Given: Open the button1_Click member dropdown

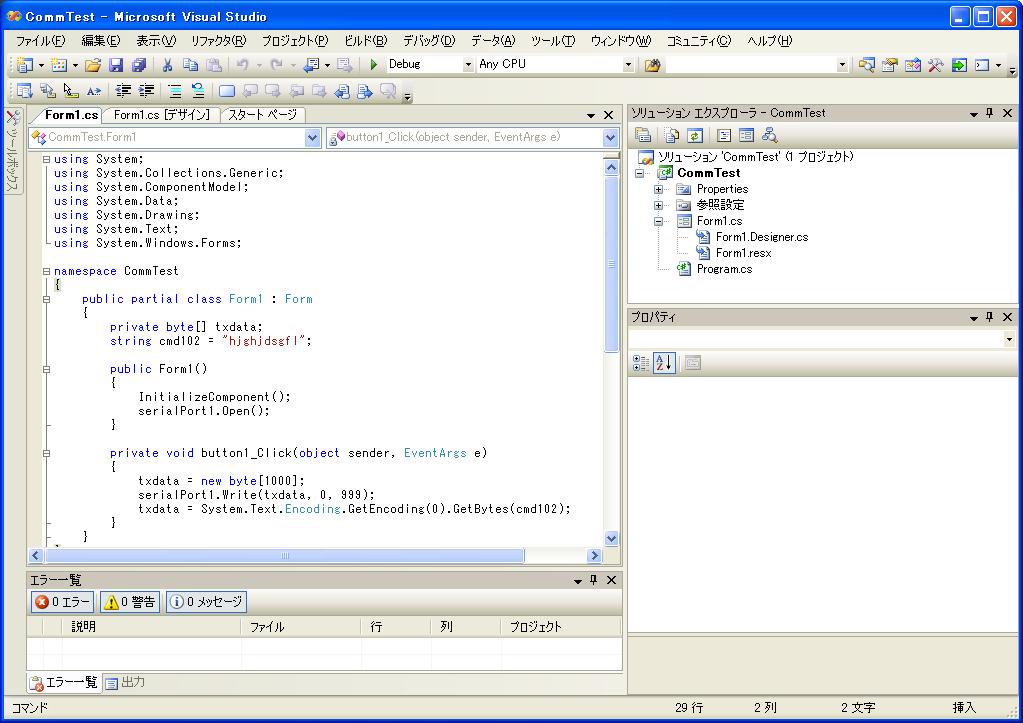Looking at the screenshot, I should [611, 137].
